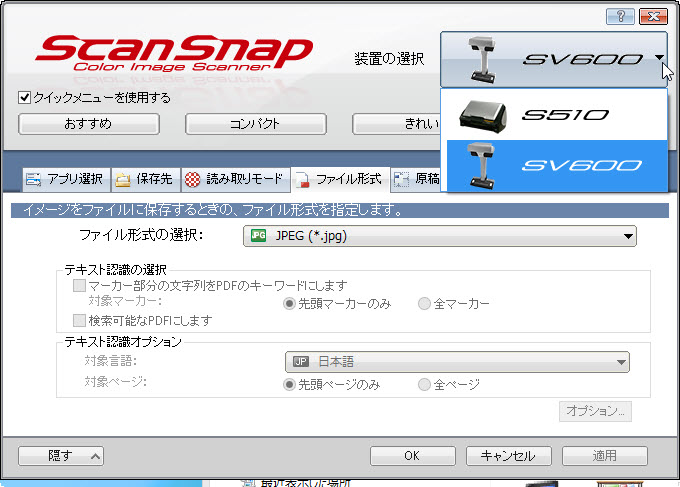Screen dimensions: 680x487
Task: Open the ファイル形式の選択 JPEG dropdown
Action: pyautogui.click(x=440, y=236)
